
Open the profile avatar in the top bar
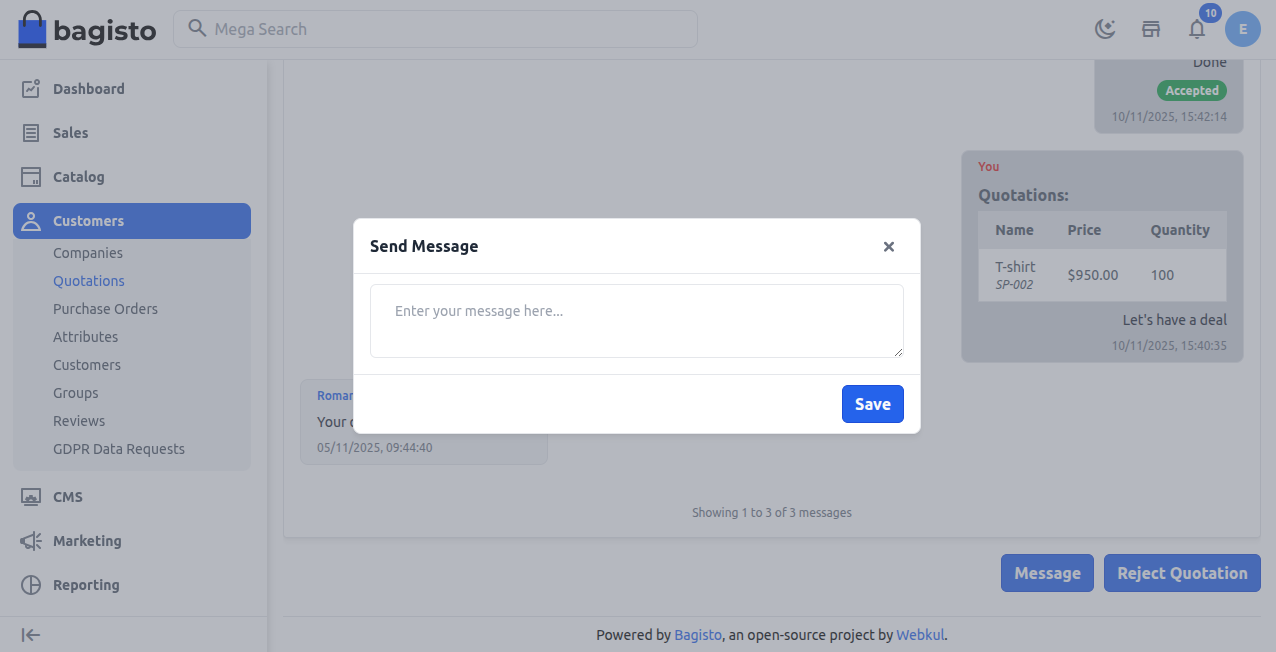(1243, 29)
